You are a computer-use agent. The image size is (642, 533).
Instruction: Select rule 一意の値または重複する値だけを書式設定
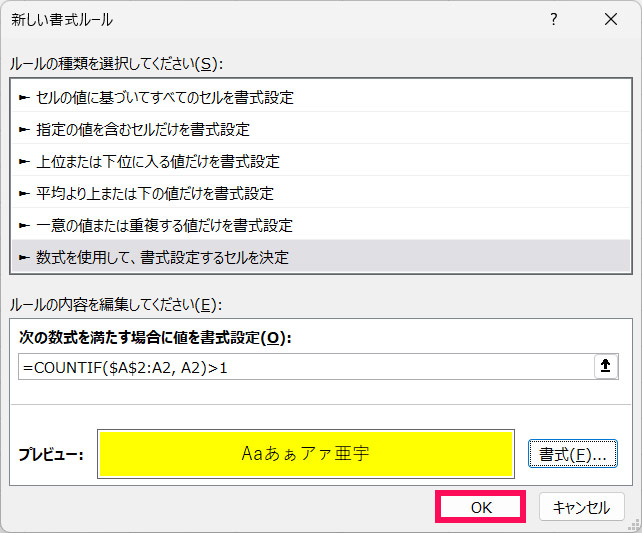coord(321,225)
